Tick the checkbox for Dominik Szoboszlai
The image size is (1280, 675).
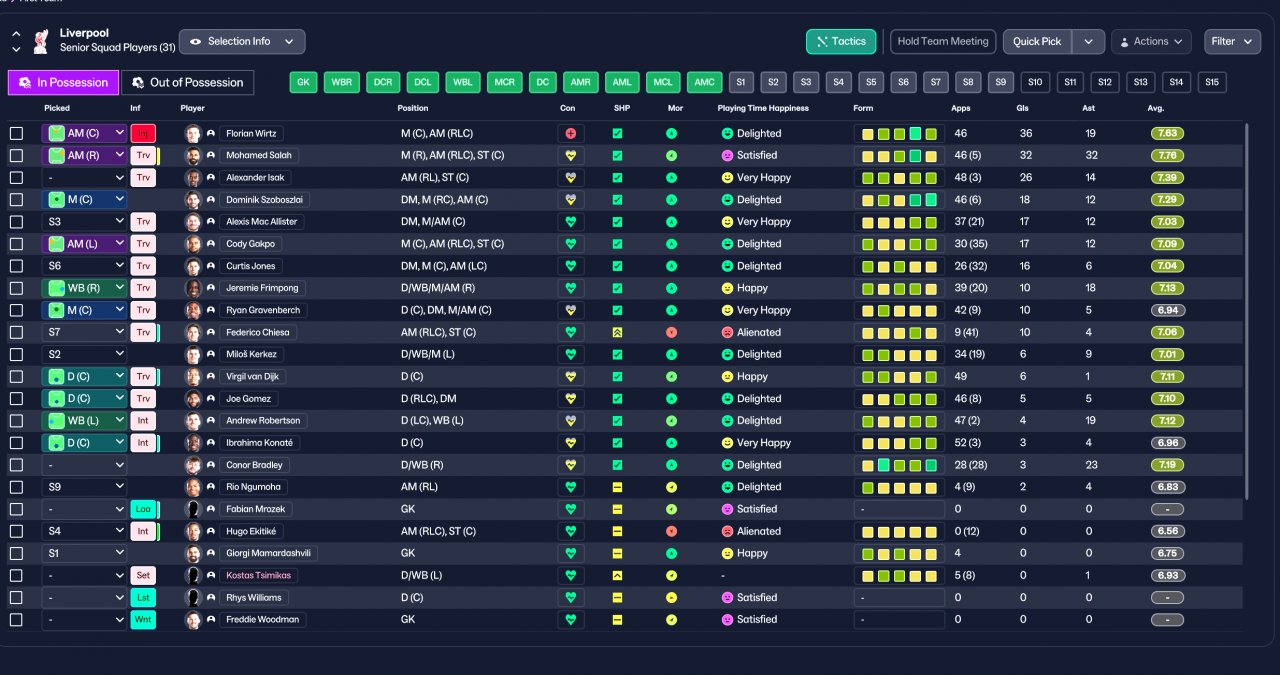[x=16, y=200]
